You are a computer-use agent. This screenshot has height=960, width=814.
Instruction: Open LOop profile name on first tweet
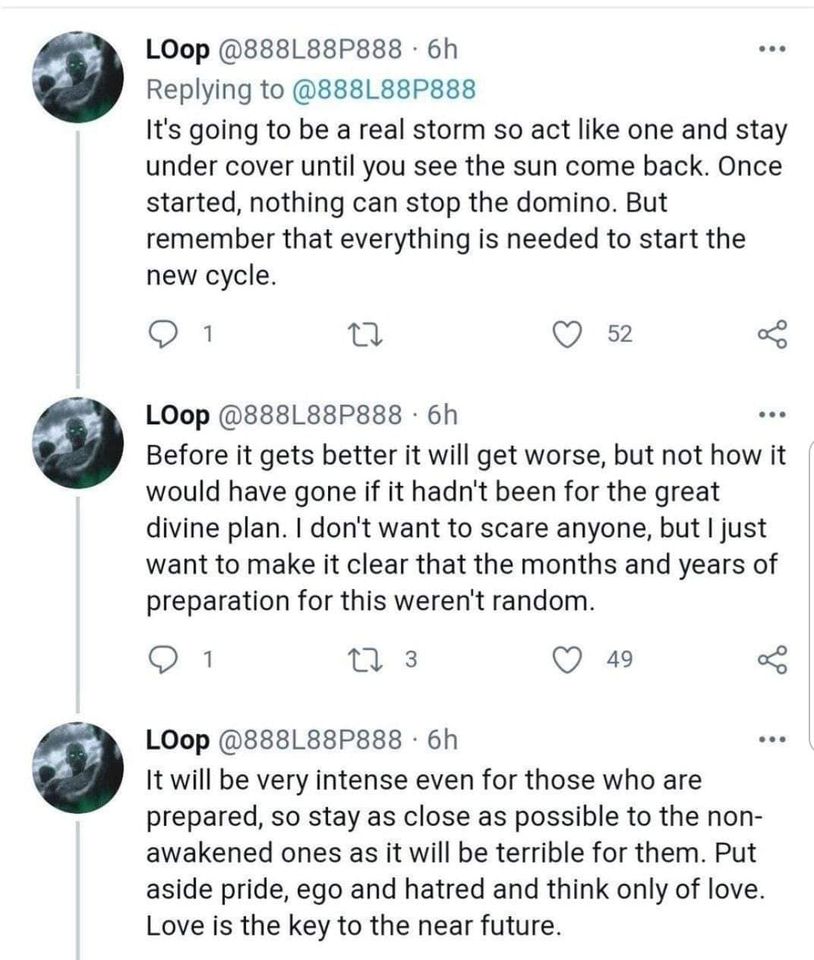click(177, 48)
